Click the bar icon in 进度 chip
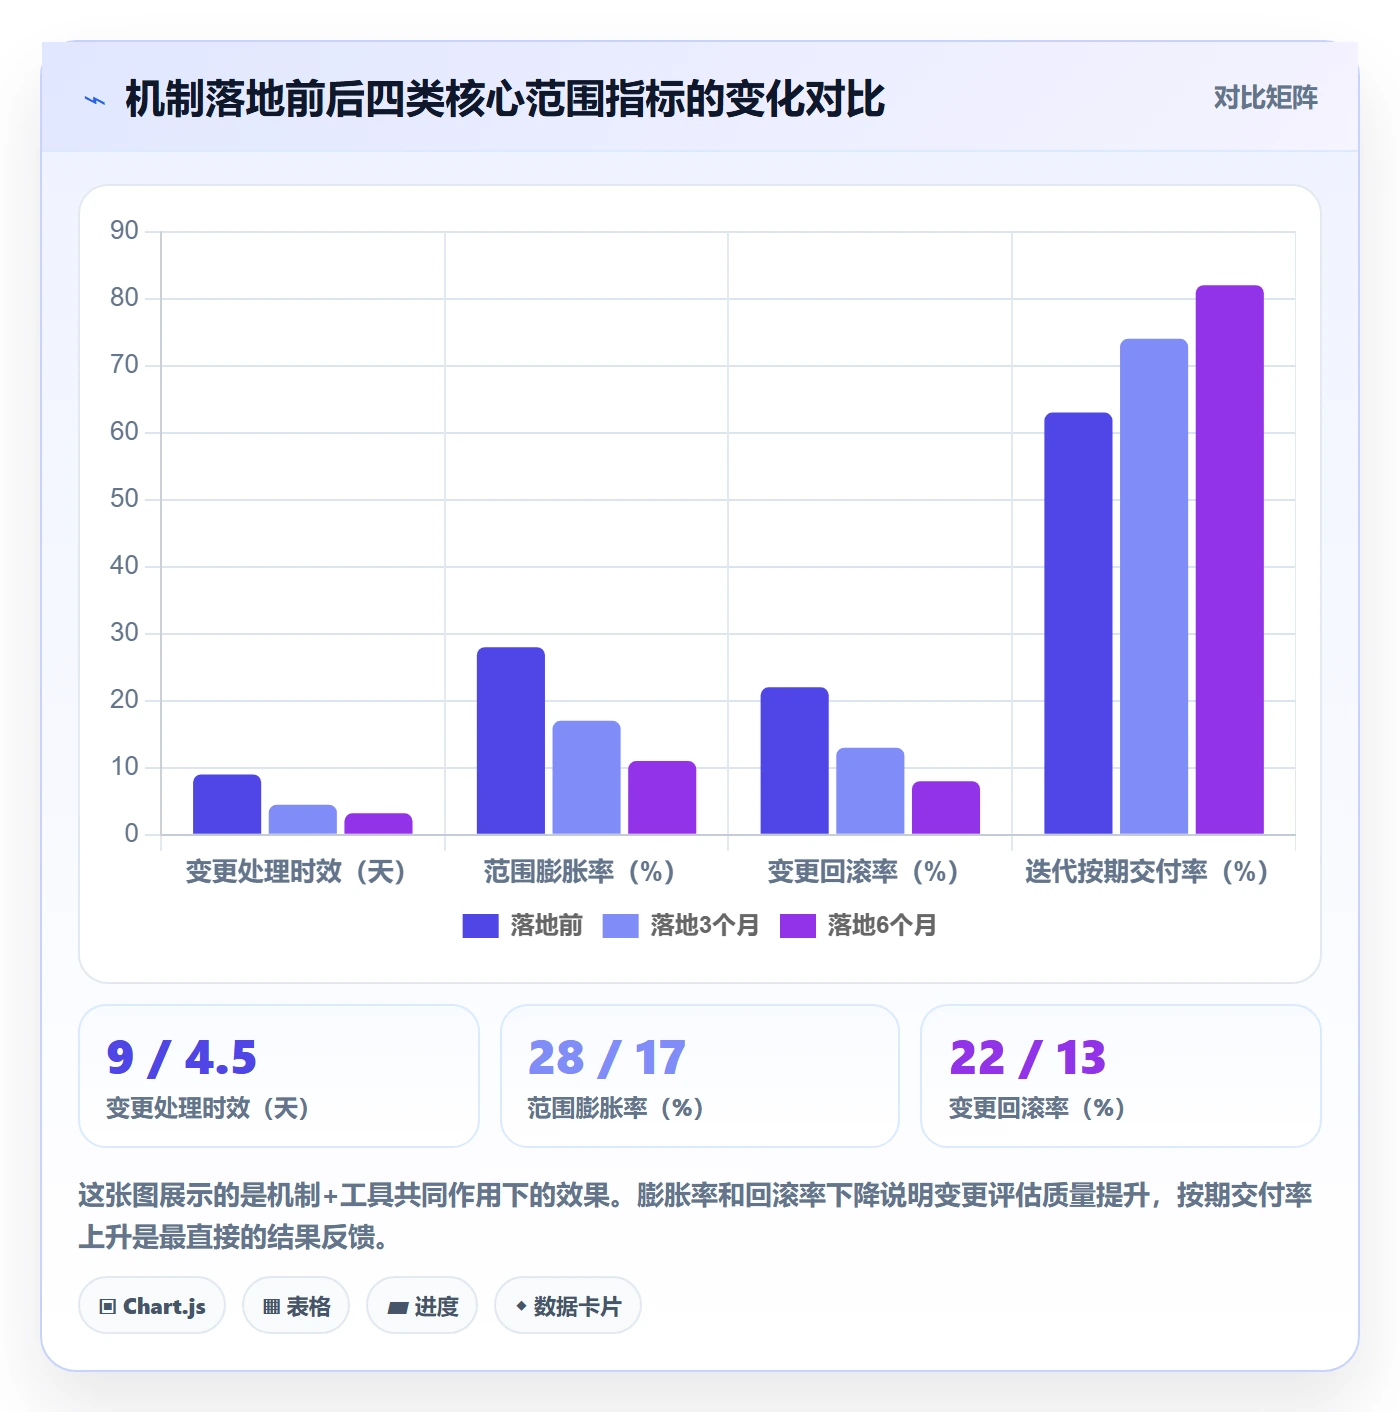This screenshot has height=1412, width=1400. click(398, 1307)
